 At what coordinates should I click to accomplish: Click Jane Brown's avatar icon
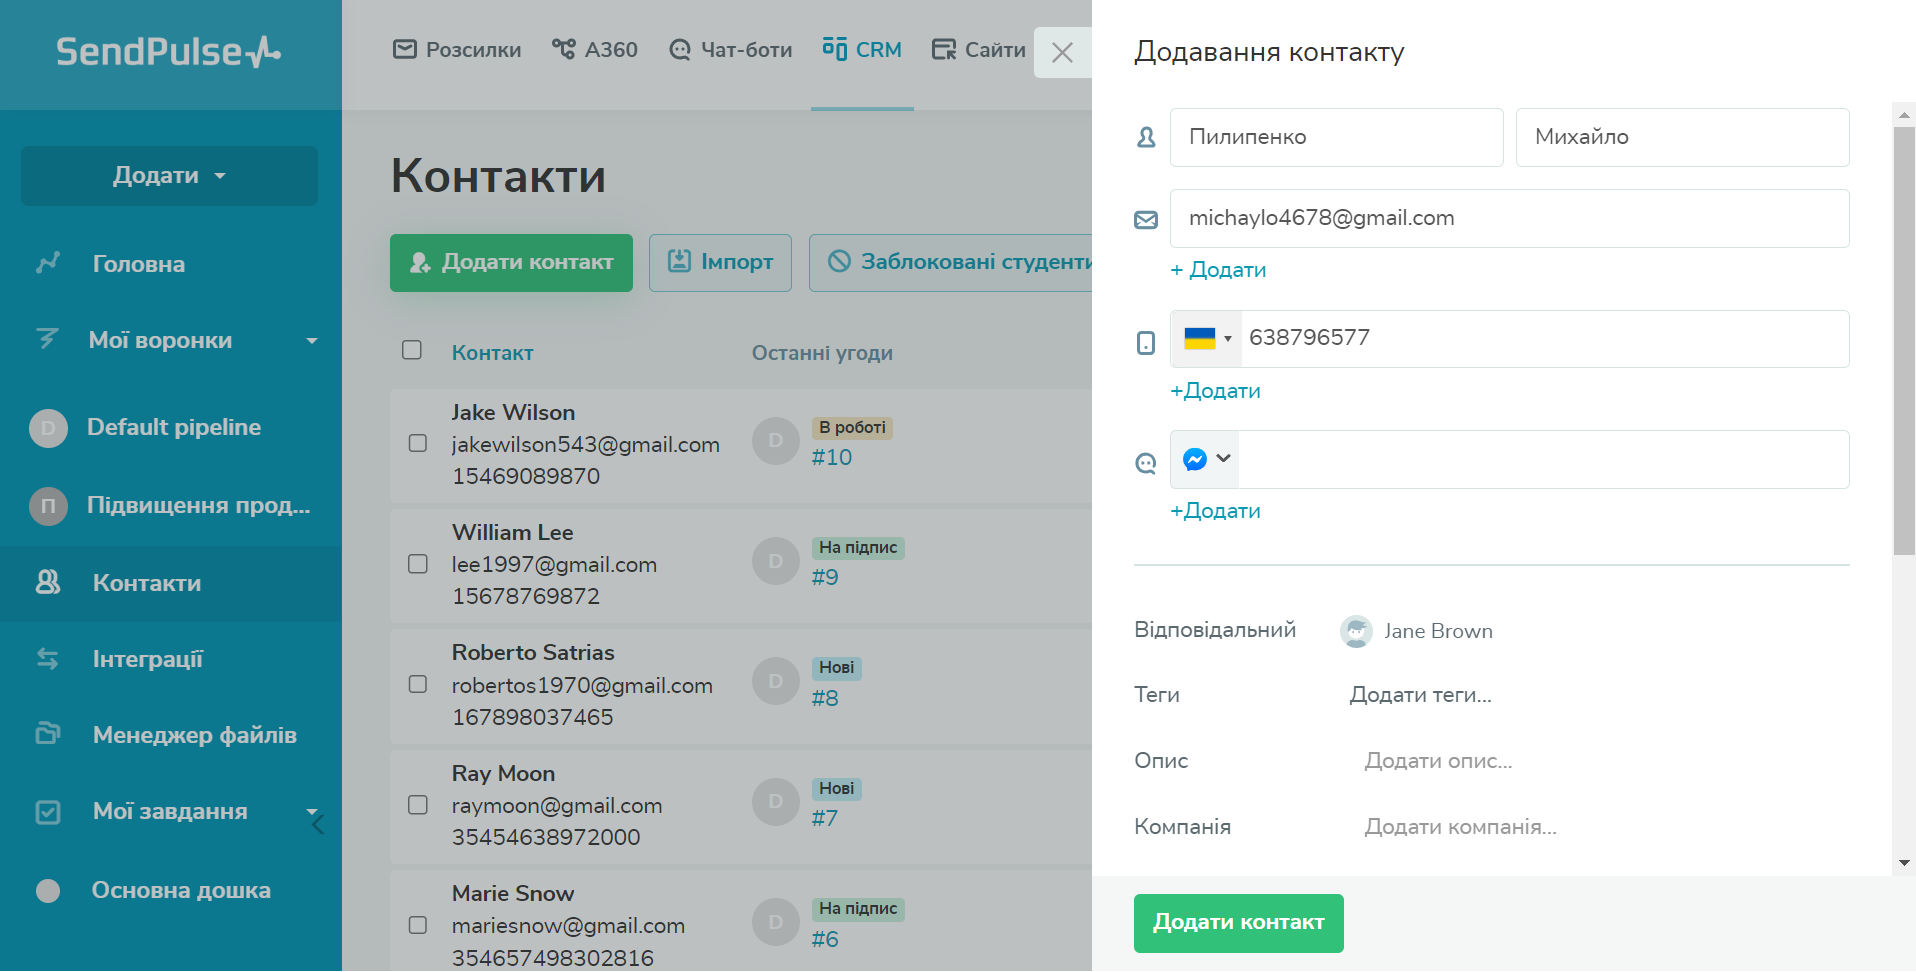[1356, 631]
